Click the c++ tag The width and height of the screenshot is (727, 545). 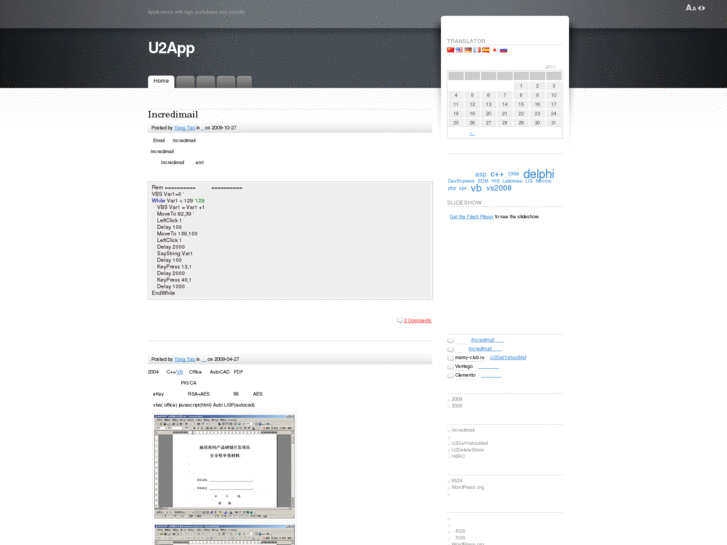pyautogui.click(x=497, y=174)
